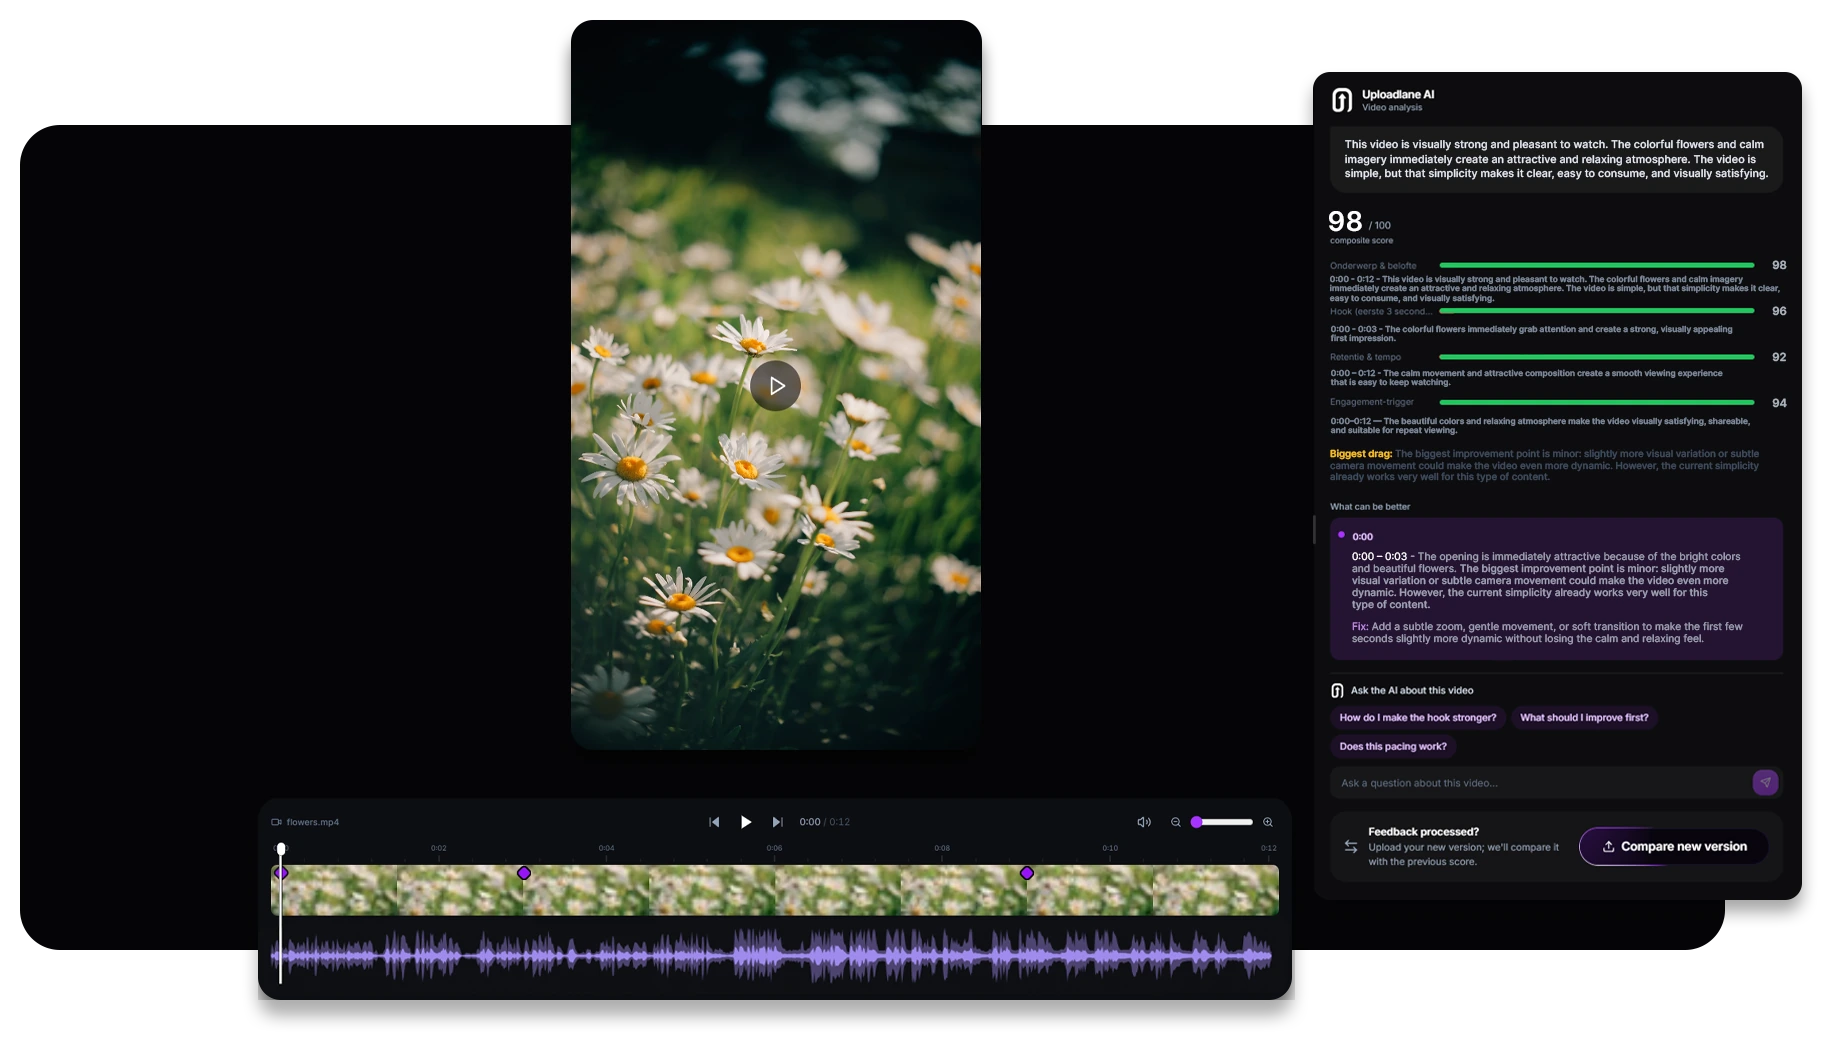The image size is (1832, 1038).
Task: Jump to the purple marker near 0:09
Action: tap(1027, 873)
